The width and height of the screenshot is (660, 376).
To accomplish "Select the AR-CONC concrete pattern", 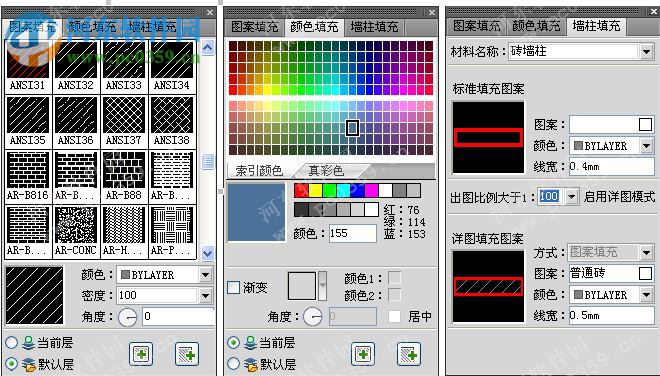I will click(76, 232).
